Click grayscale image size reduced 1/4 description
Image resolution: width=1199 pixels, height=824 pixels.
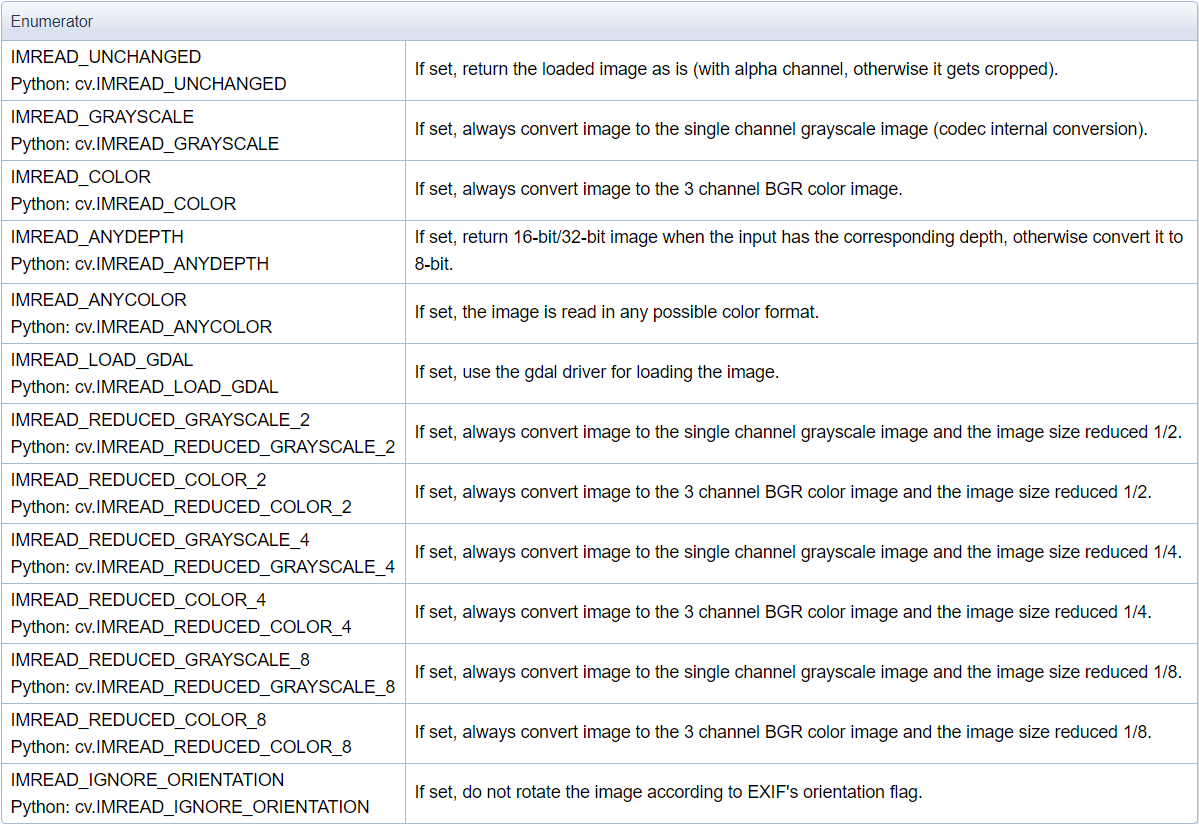click(x=798, y=553)
